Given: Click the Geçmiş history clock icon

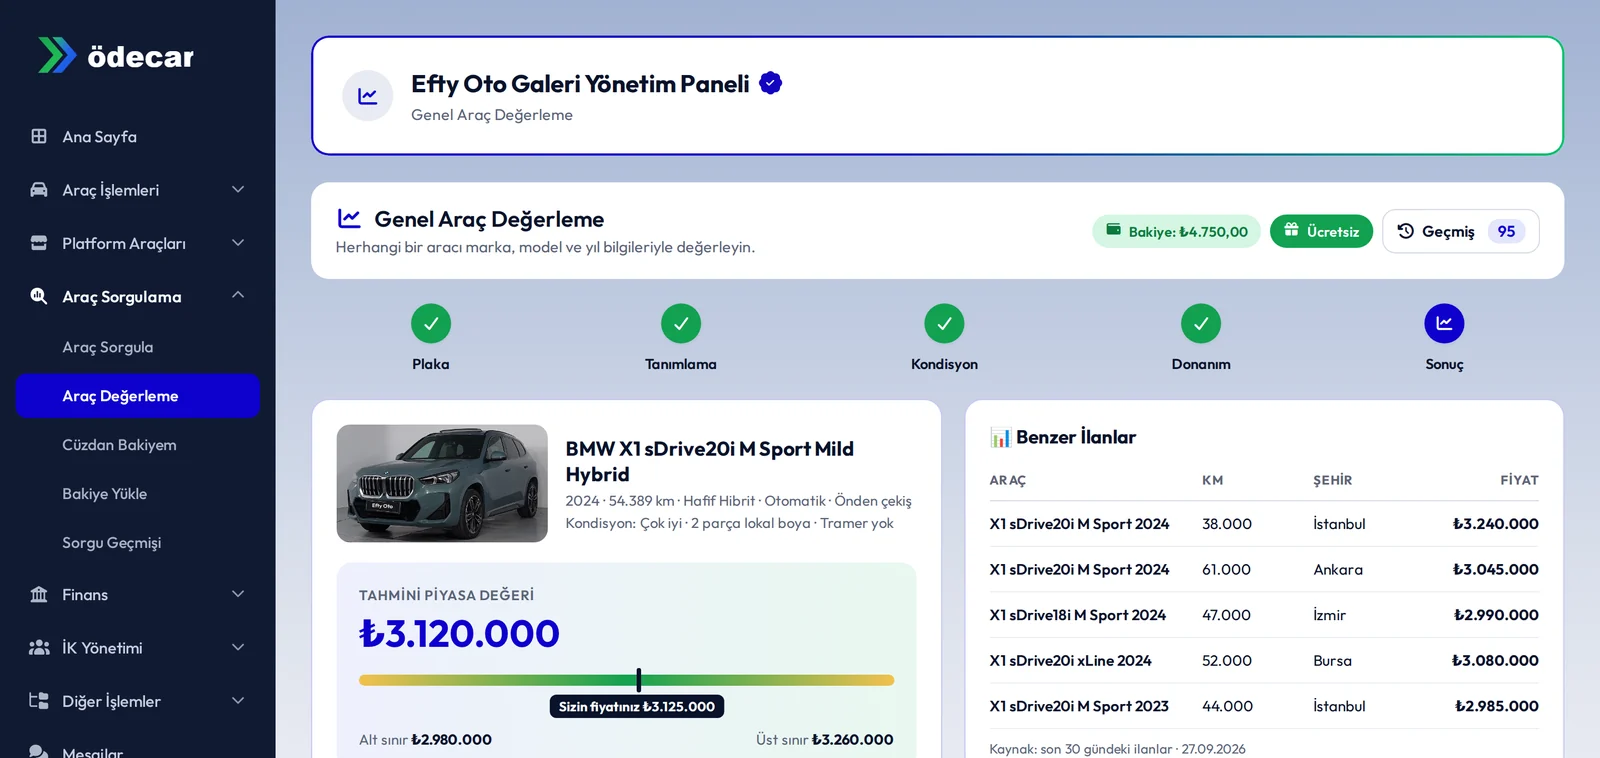Looking at the screenshot, I should (x=1405, y=231).
